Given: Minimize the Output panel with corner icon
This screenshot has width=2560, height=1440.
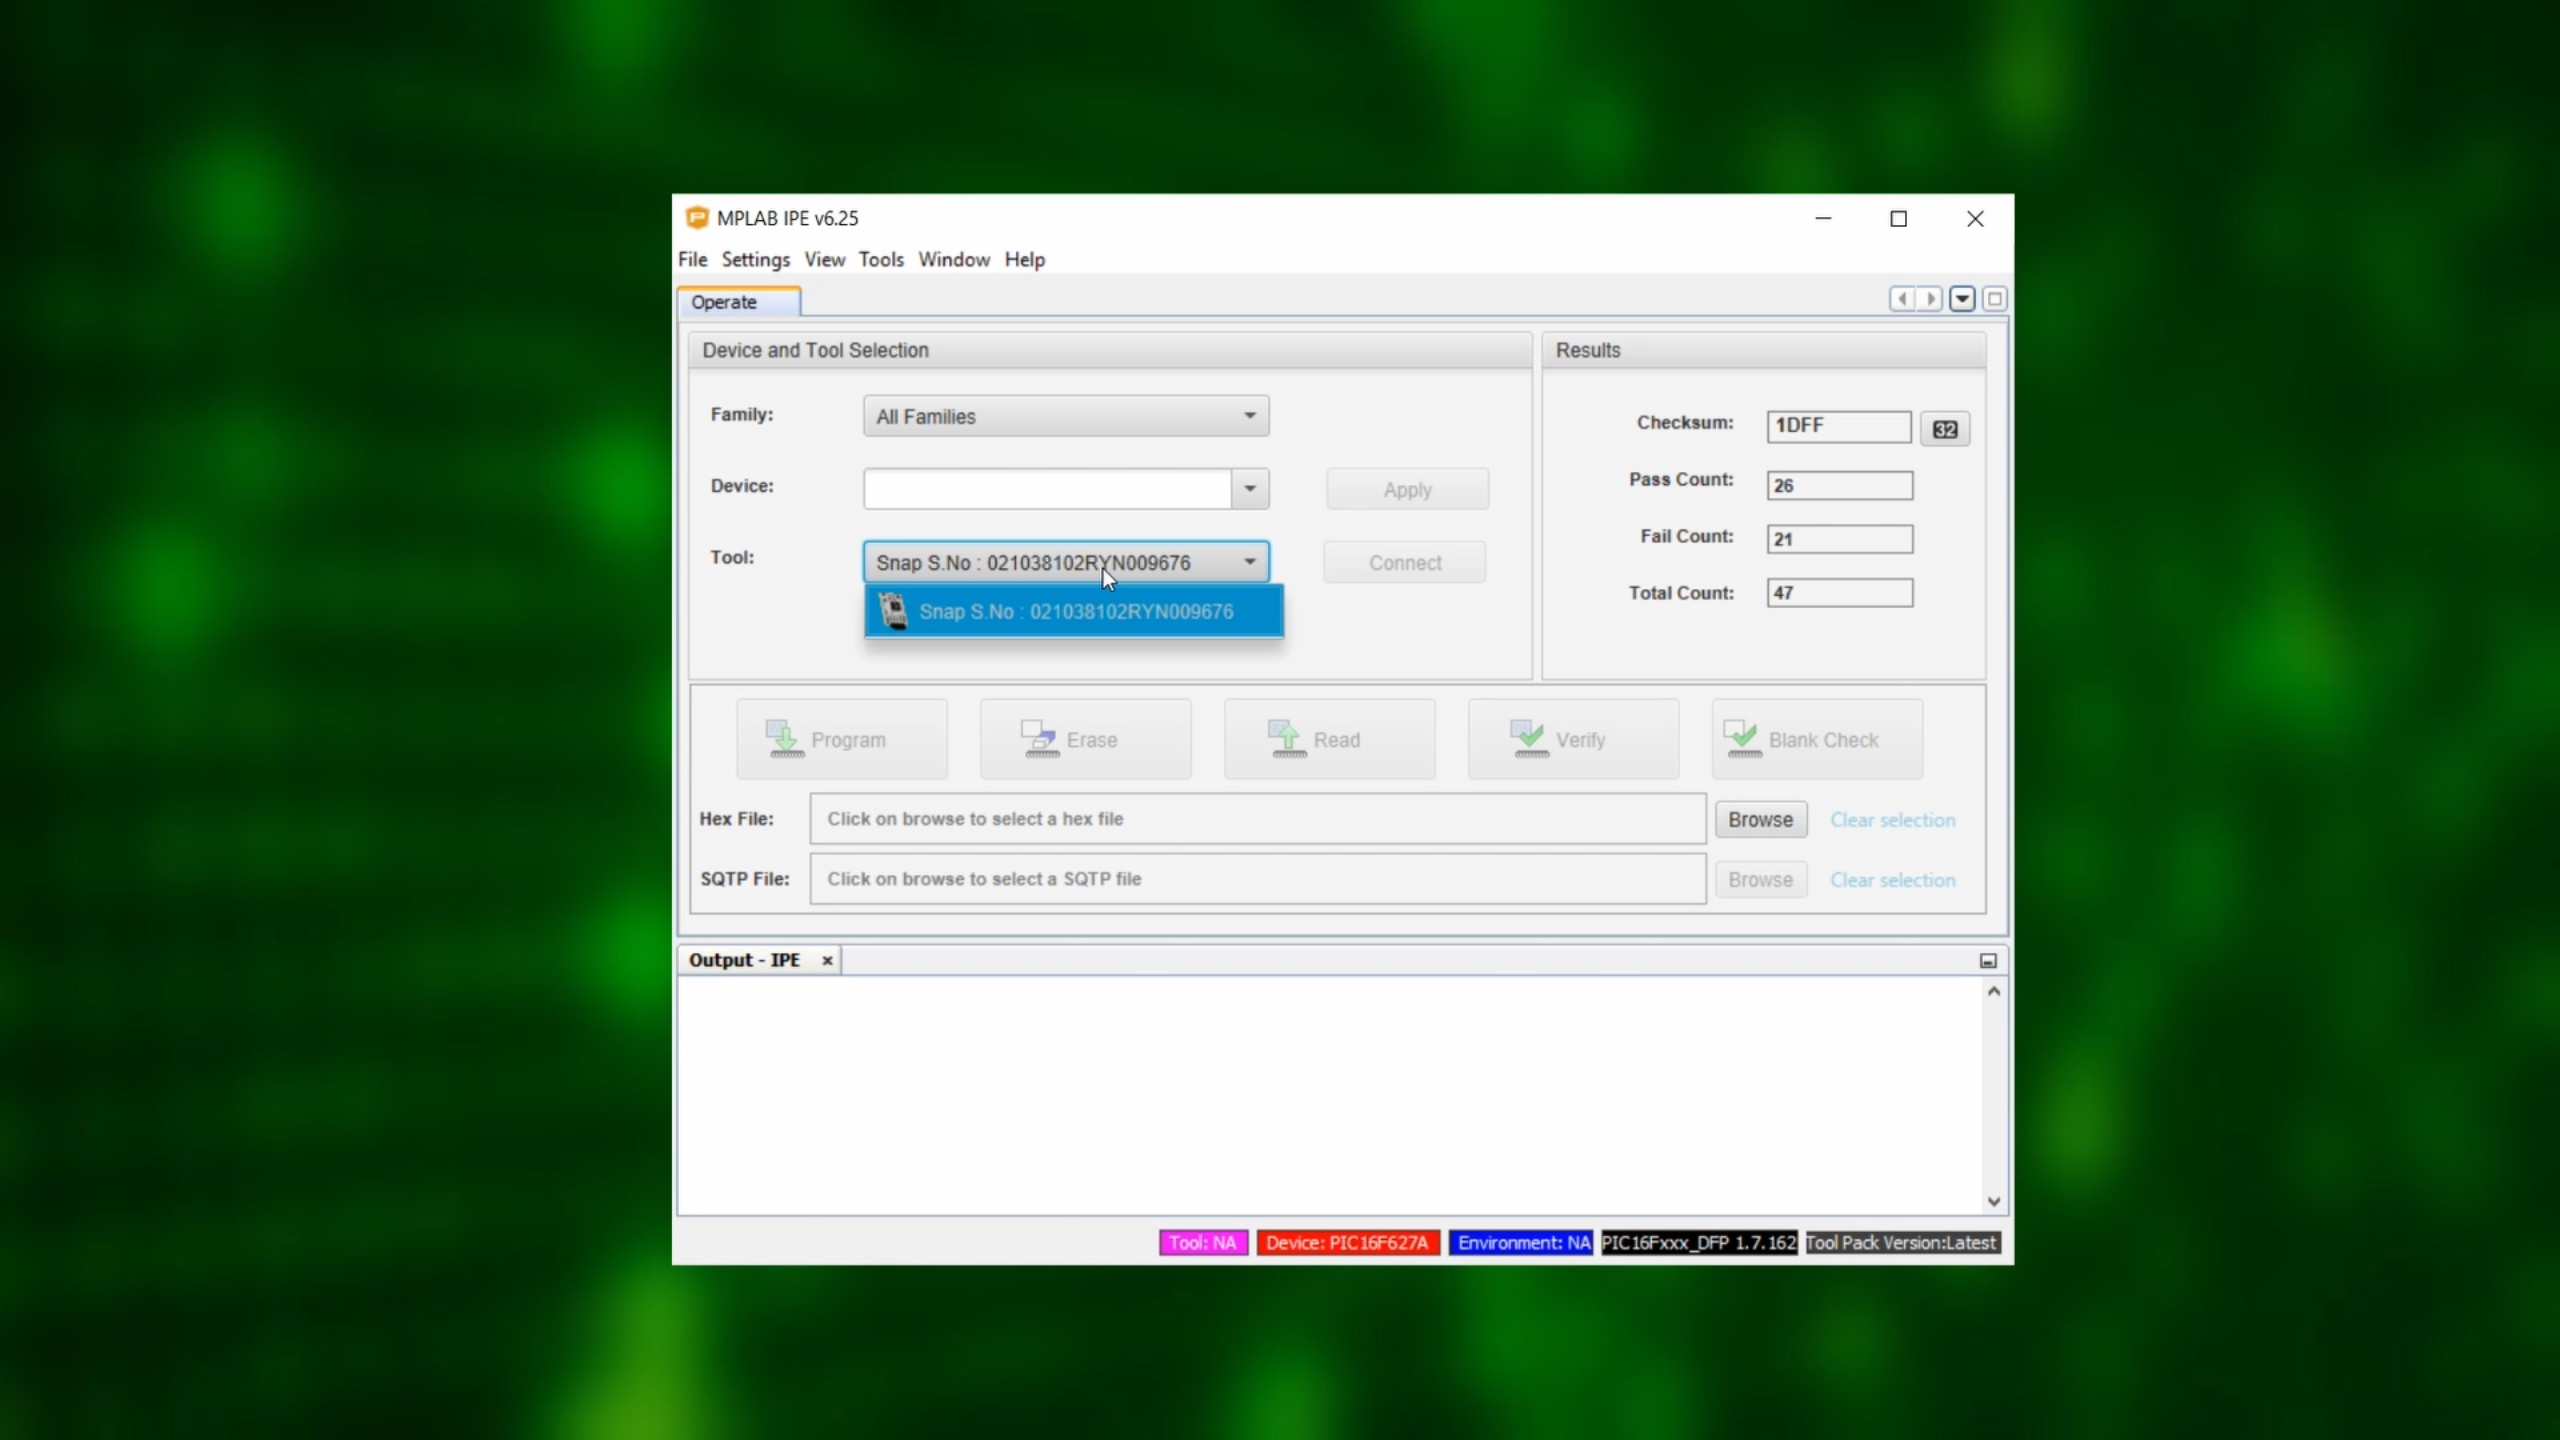Looking at the screenshot, I should [x=1988, y=960].
